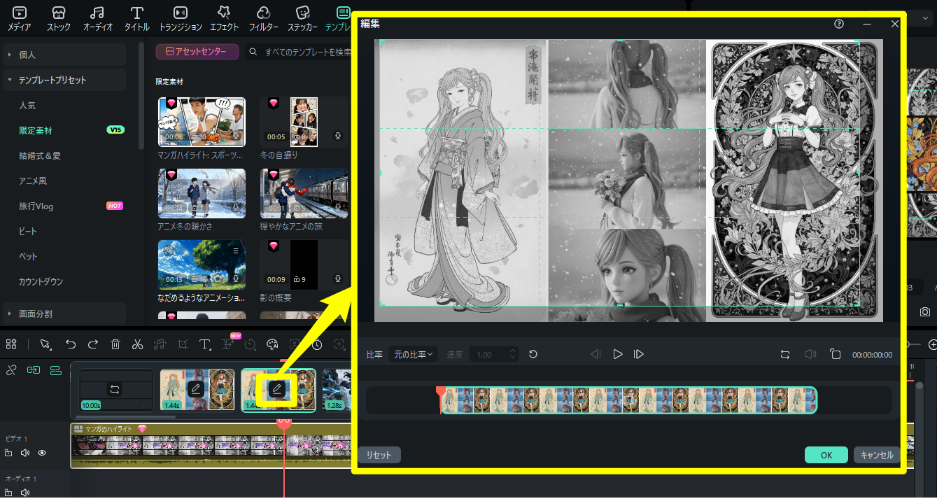Open the フィルター tab
The image size is (937, 498).
click(263, 19)
